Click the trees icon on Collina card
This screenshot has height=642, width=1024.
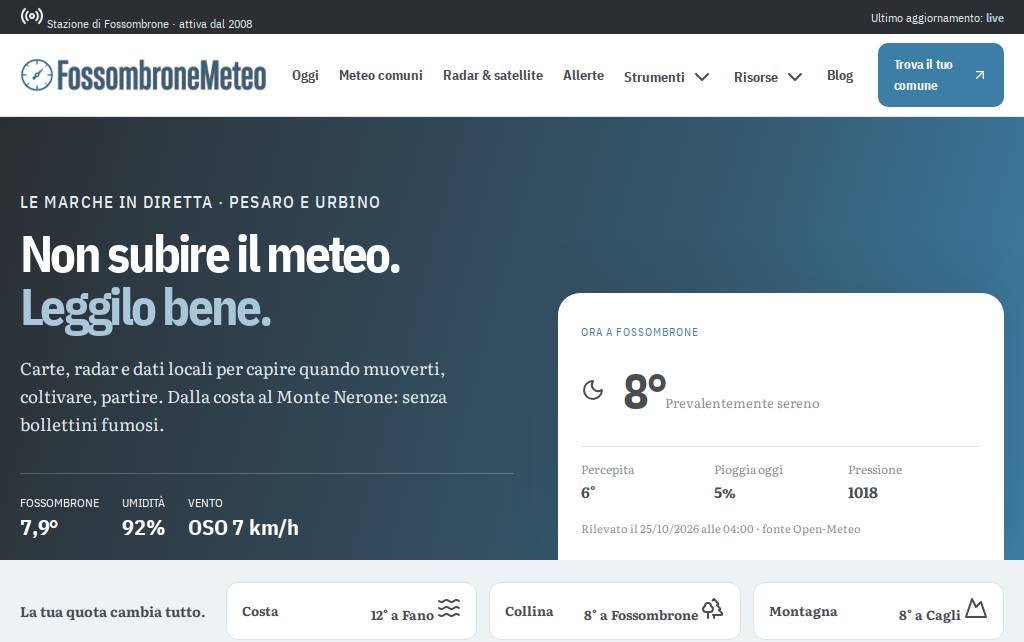coord(712,608)
